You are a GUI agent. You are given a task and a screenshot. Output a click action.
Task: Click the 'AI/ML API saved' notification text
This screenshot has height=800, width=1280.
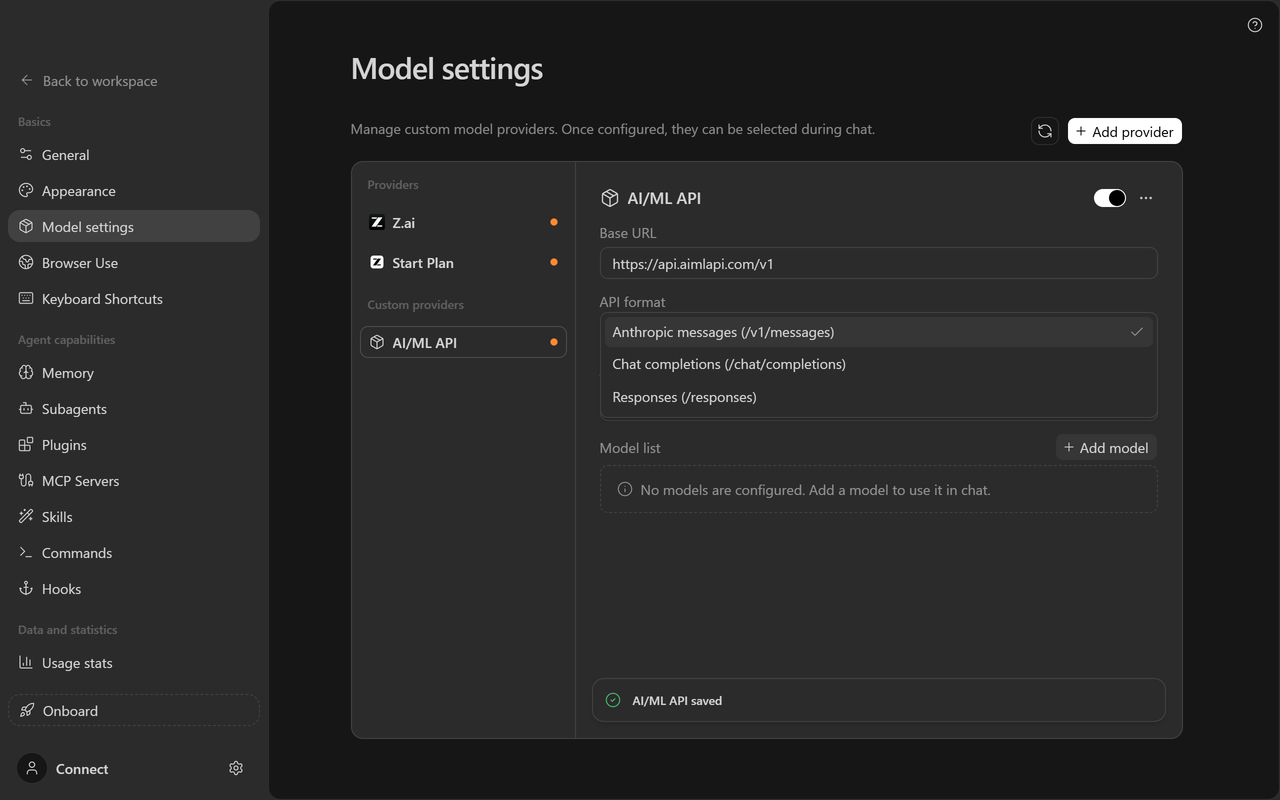677,701
